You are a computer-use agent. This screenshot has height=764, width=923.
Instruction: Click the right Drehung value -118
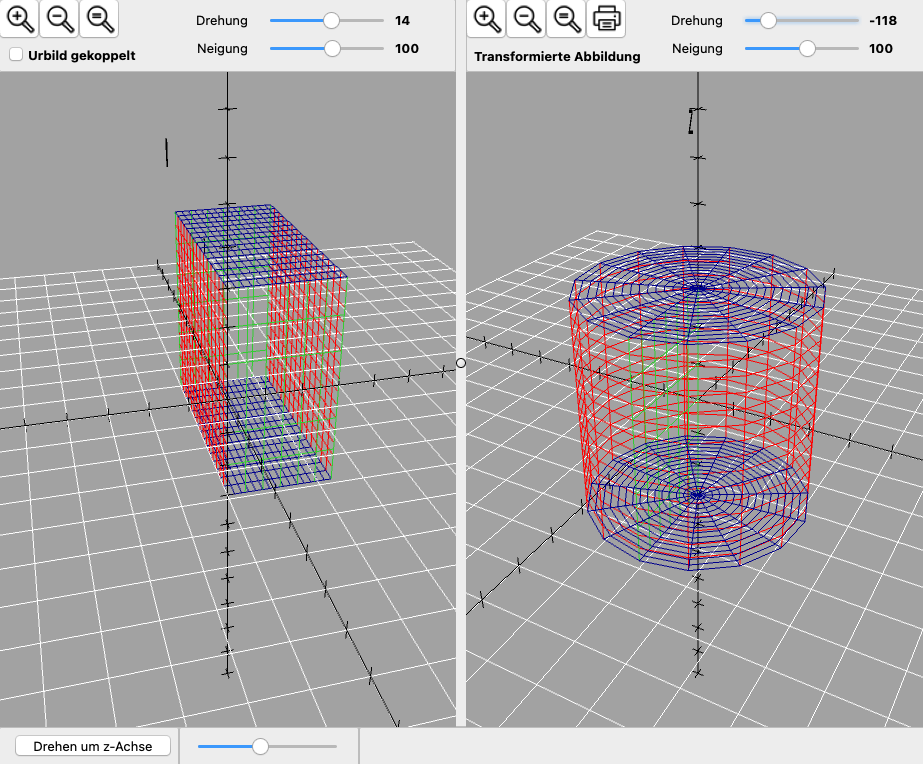881,20
